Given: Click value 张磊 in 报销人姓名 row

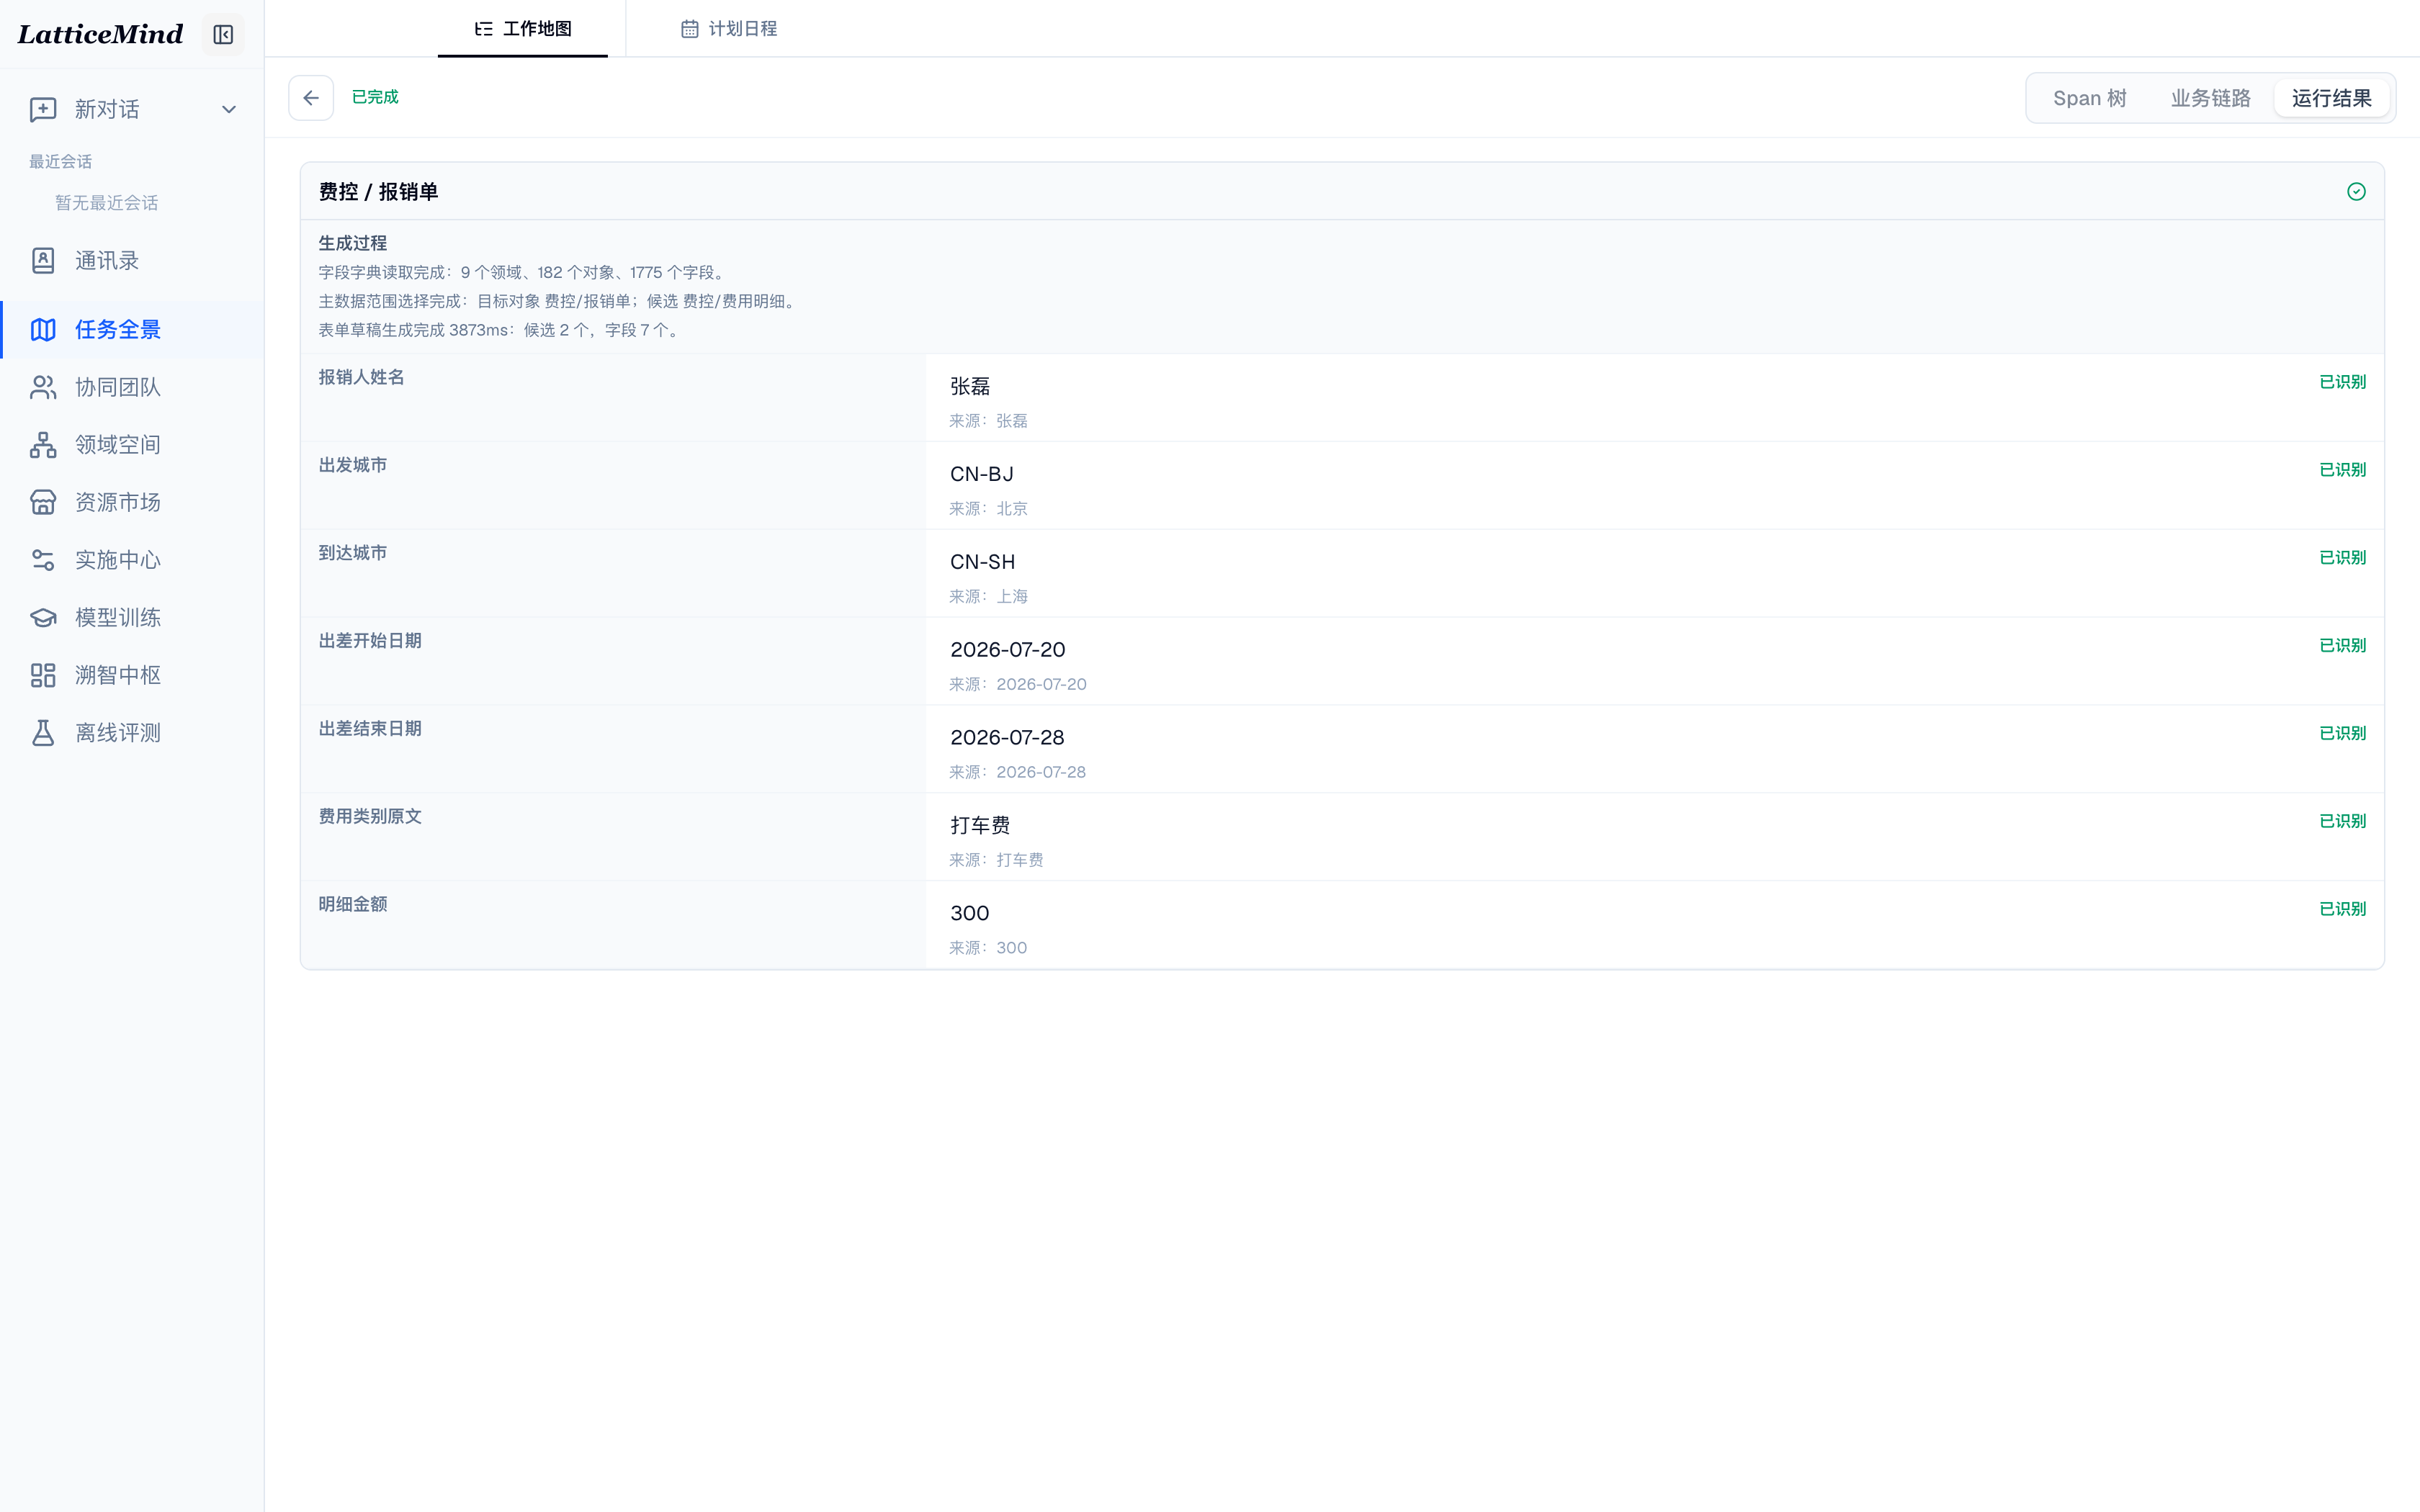Looking at the screenshot, I should pos(969,386).
